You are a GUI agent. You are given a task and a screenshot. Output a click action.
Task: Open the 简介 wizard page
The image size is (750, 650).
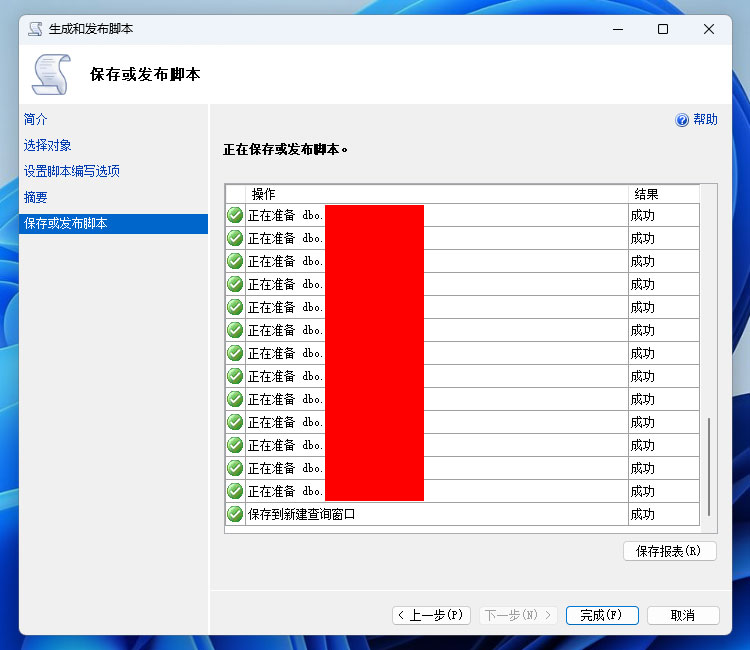36,119
